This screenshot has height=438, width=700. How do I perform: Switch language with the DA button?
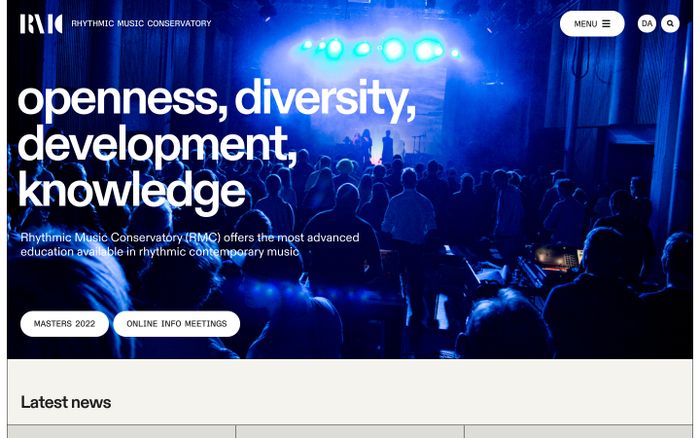(646, 24)
